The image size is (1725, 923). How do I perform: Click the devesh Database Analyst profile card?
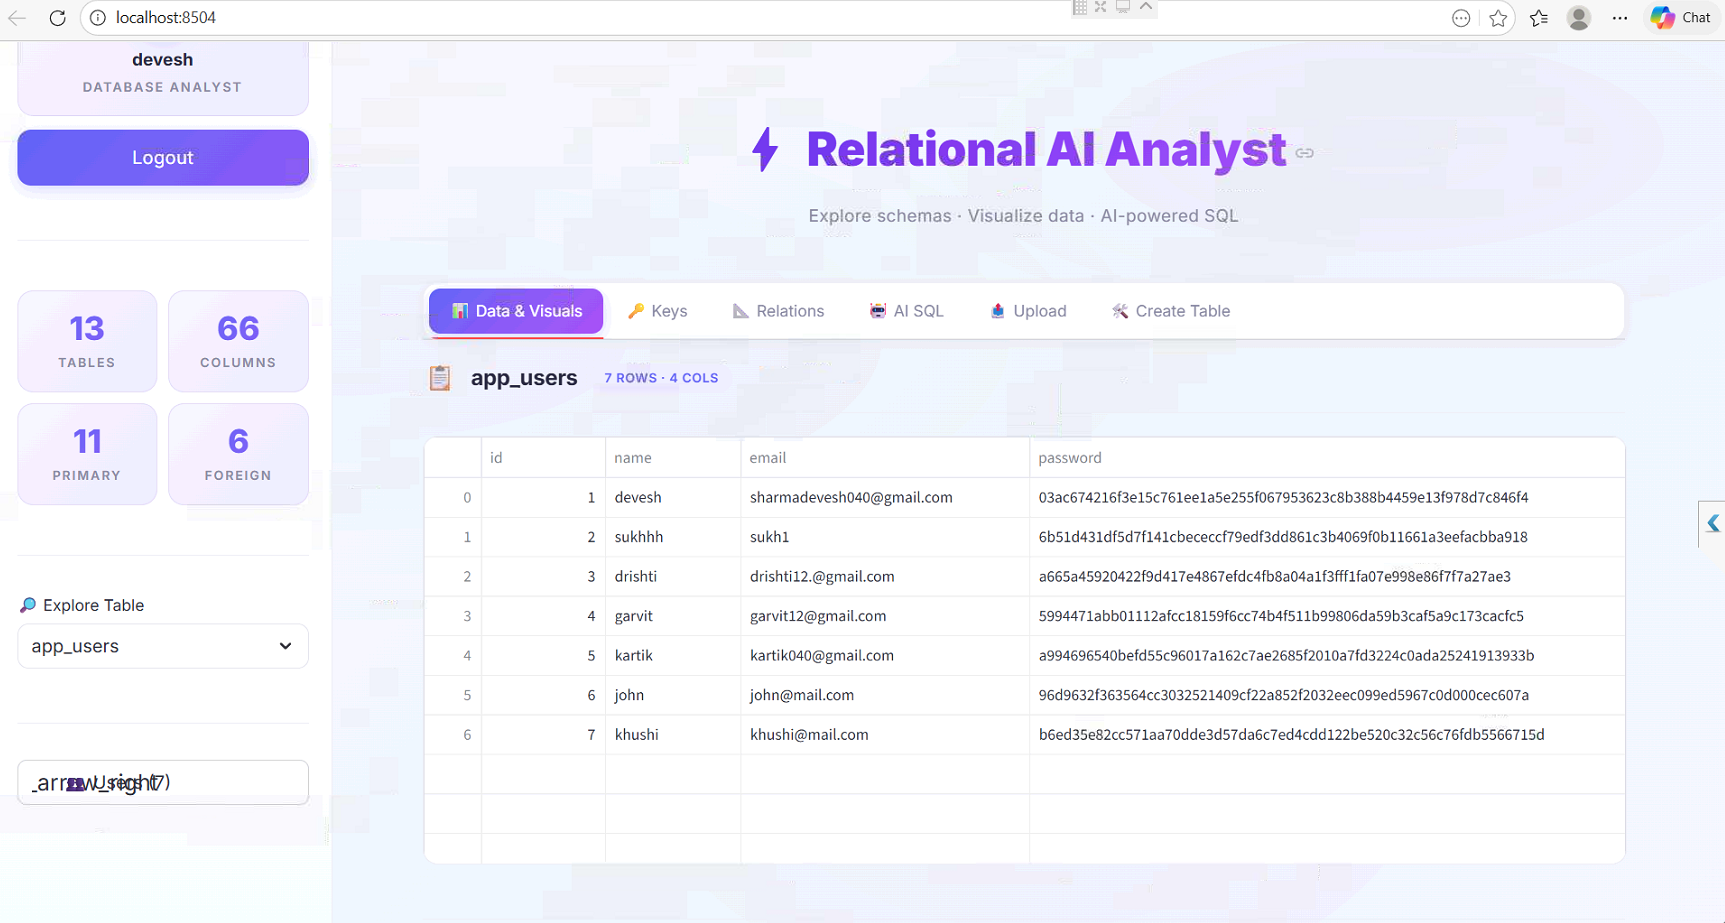coord(163,76)
